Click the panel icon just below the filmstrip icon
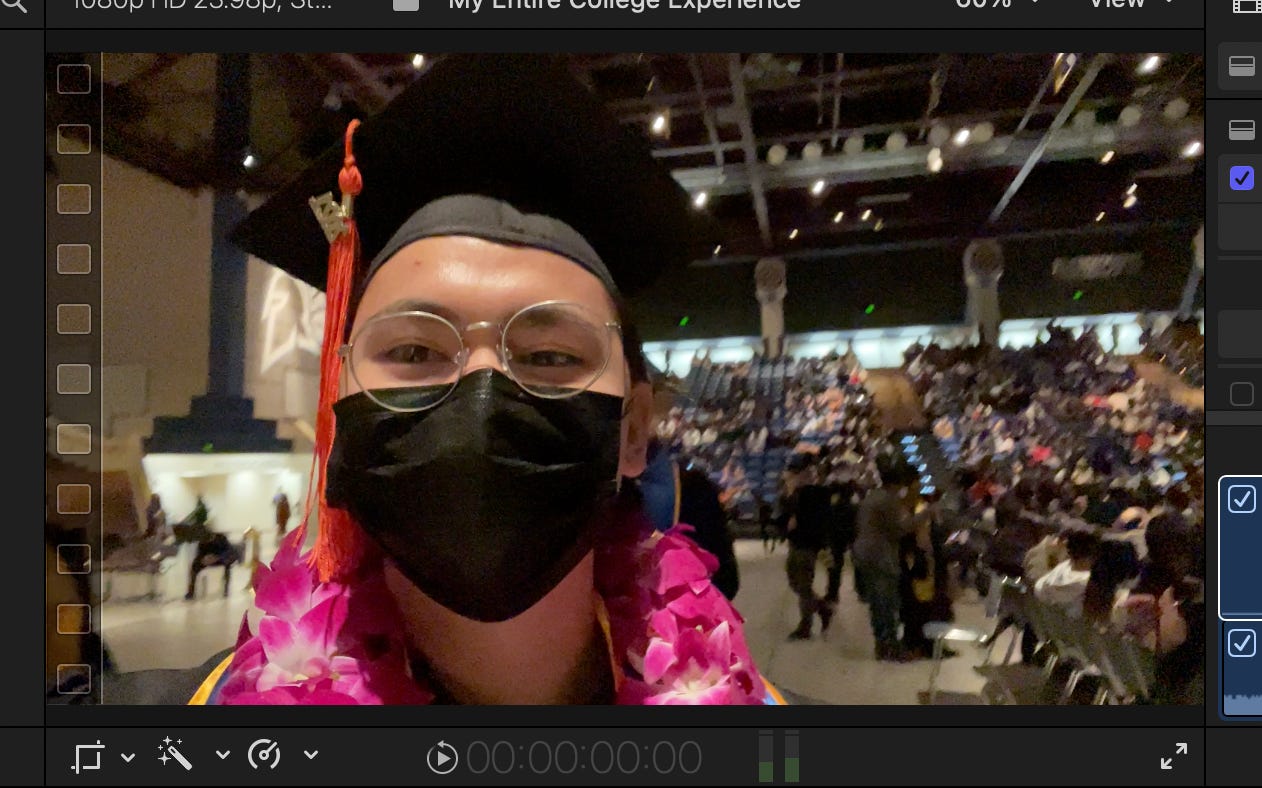The image size is (1262, 788). [x=1242, y=66]
